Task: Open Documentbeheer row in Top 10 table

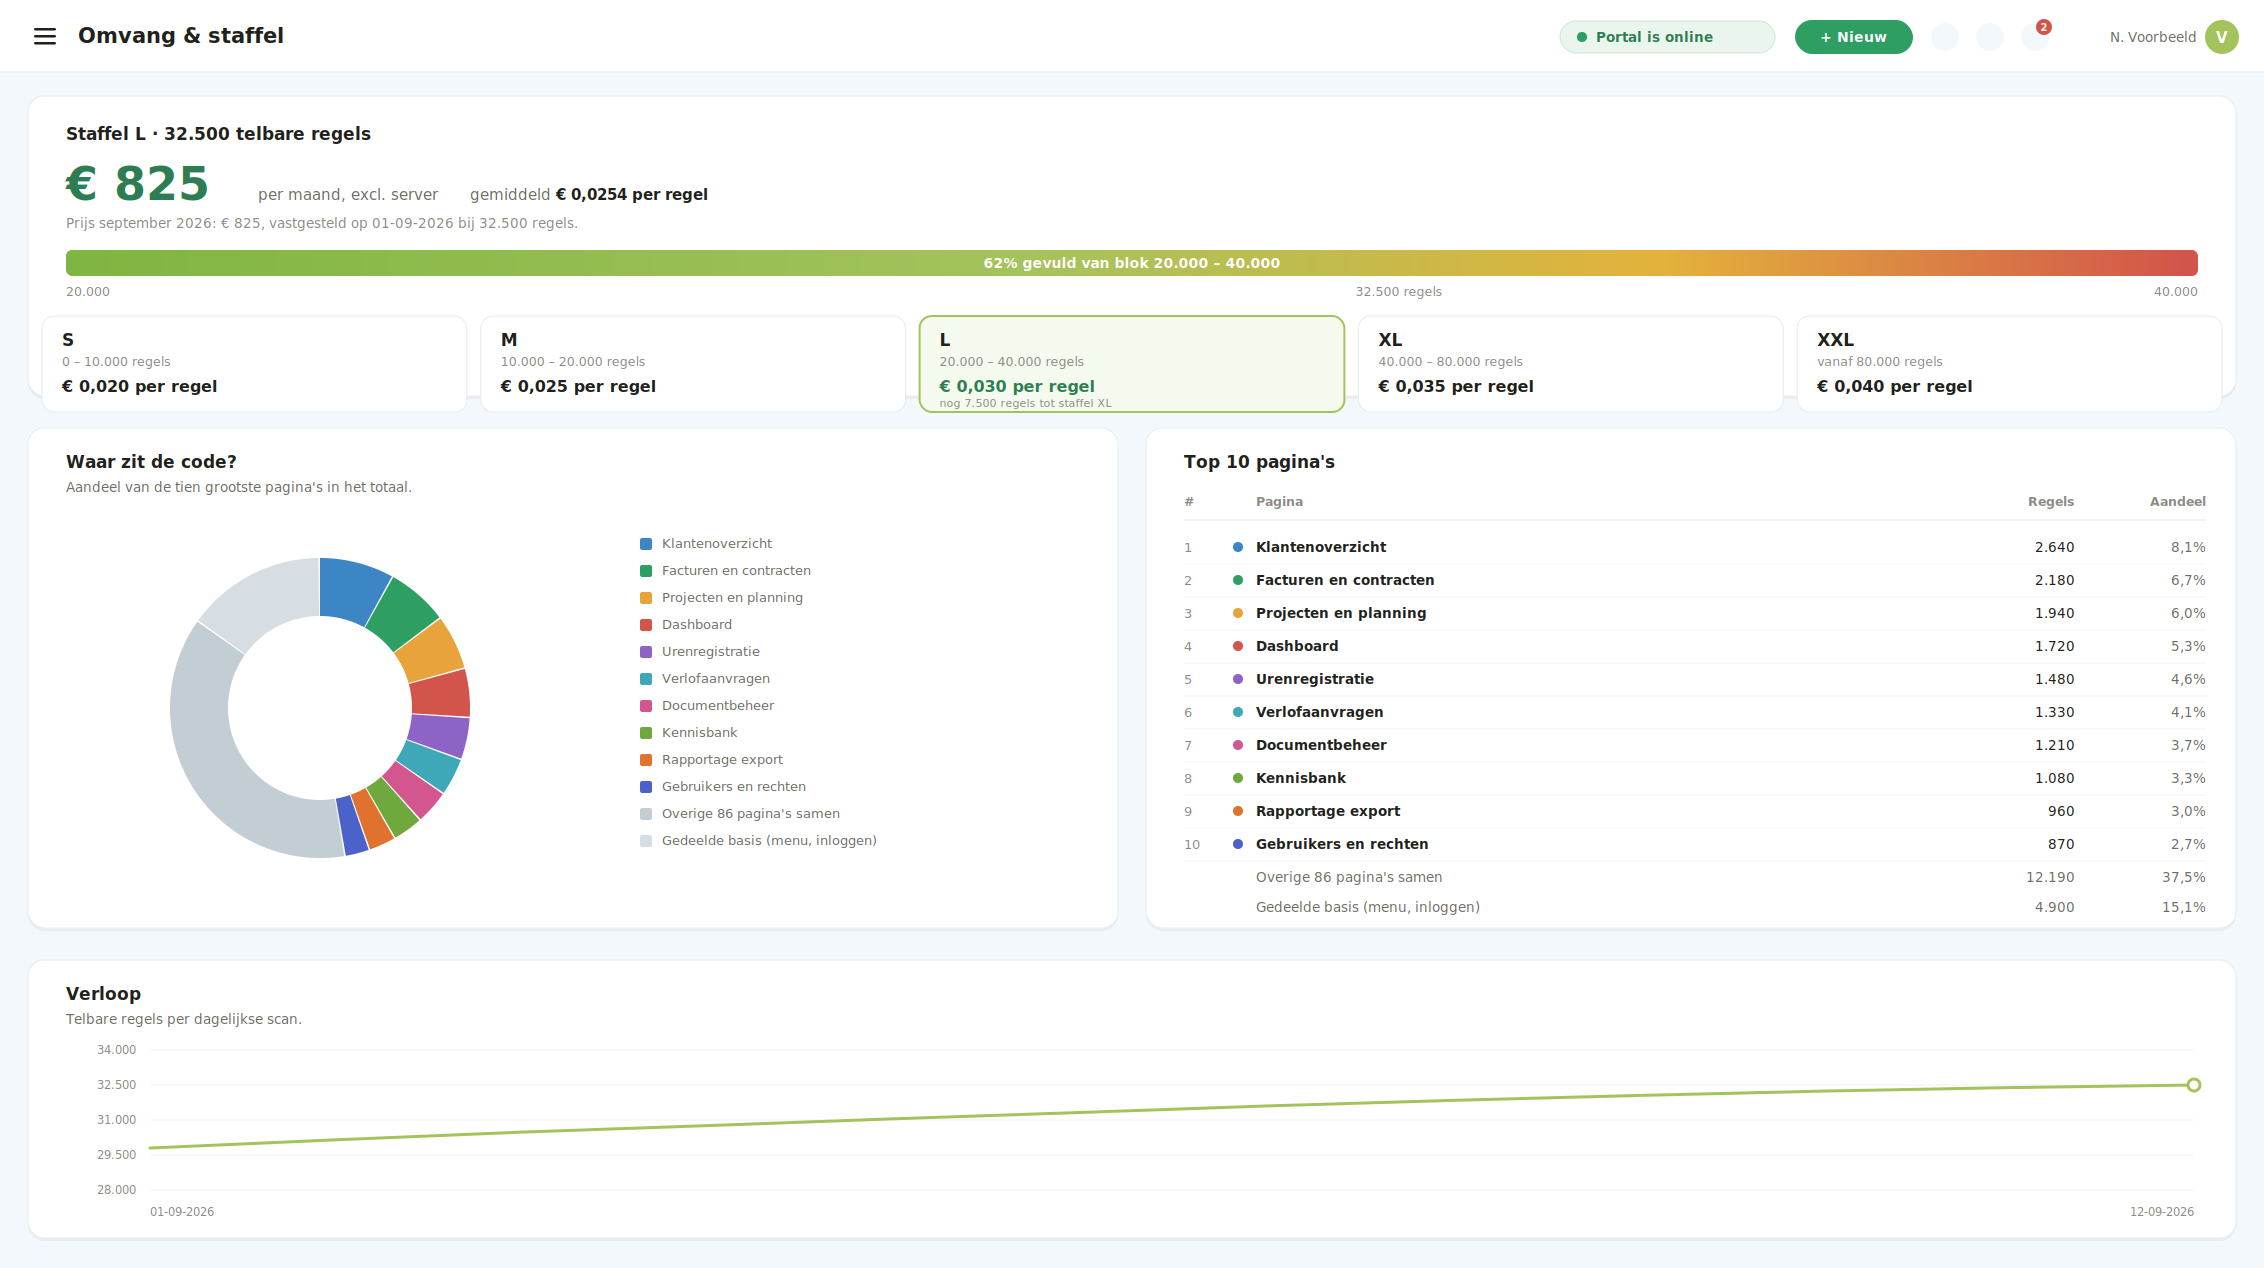Action: [x=1694, y=745]
